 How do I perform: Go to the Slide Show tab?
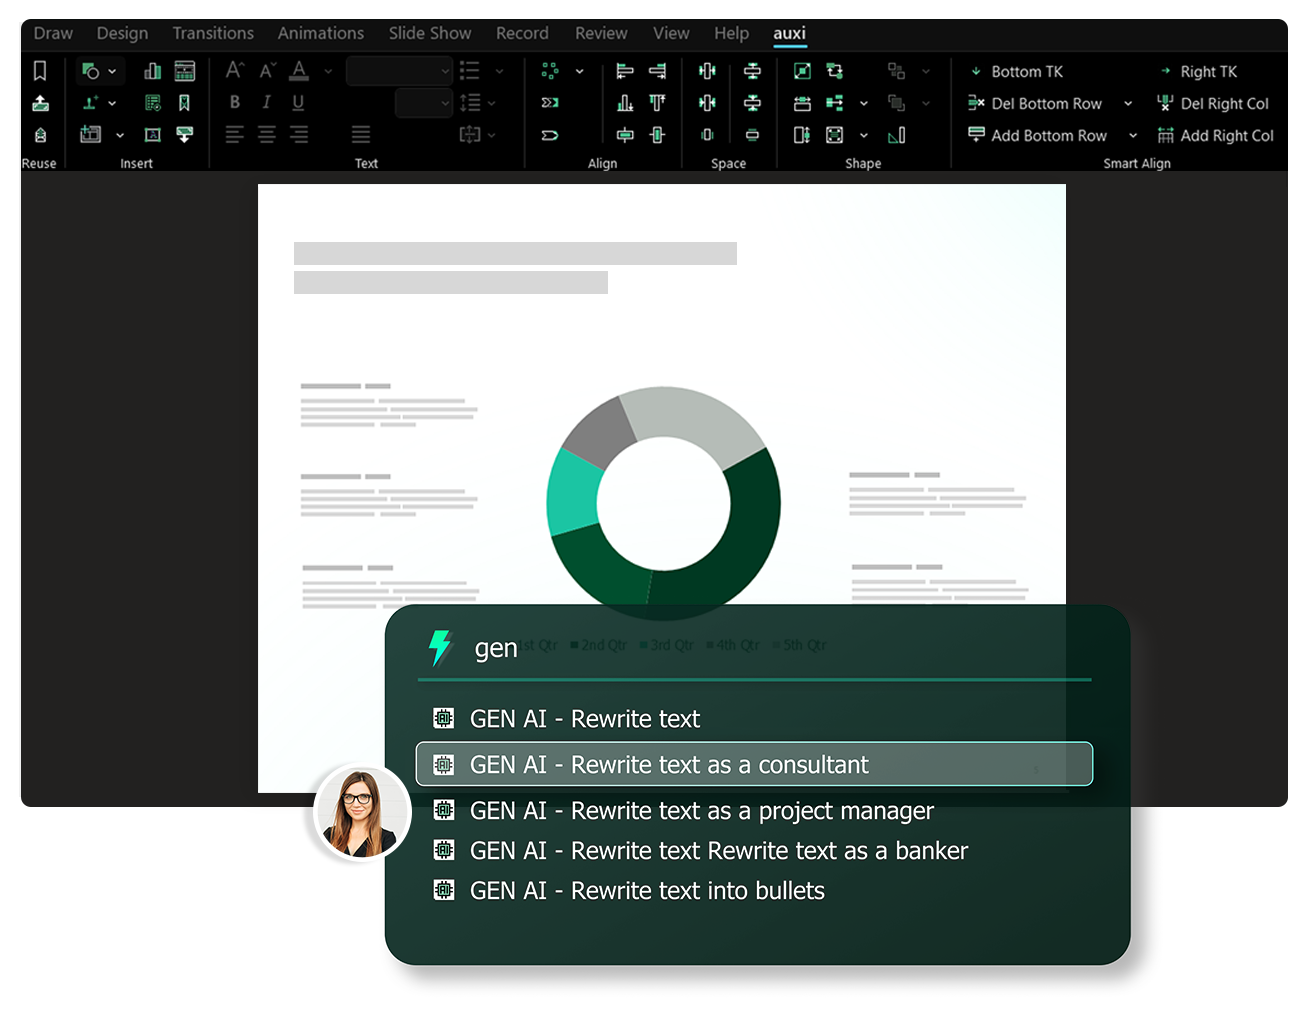430,33
